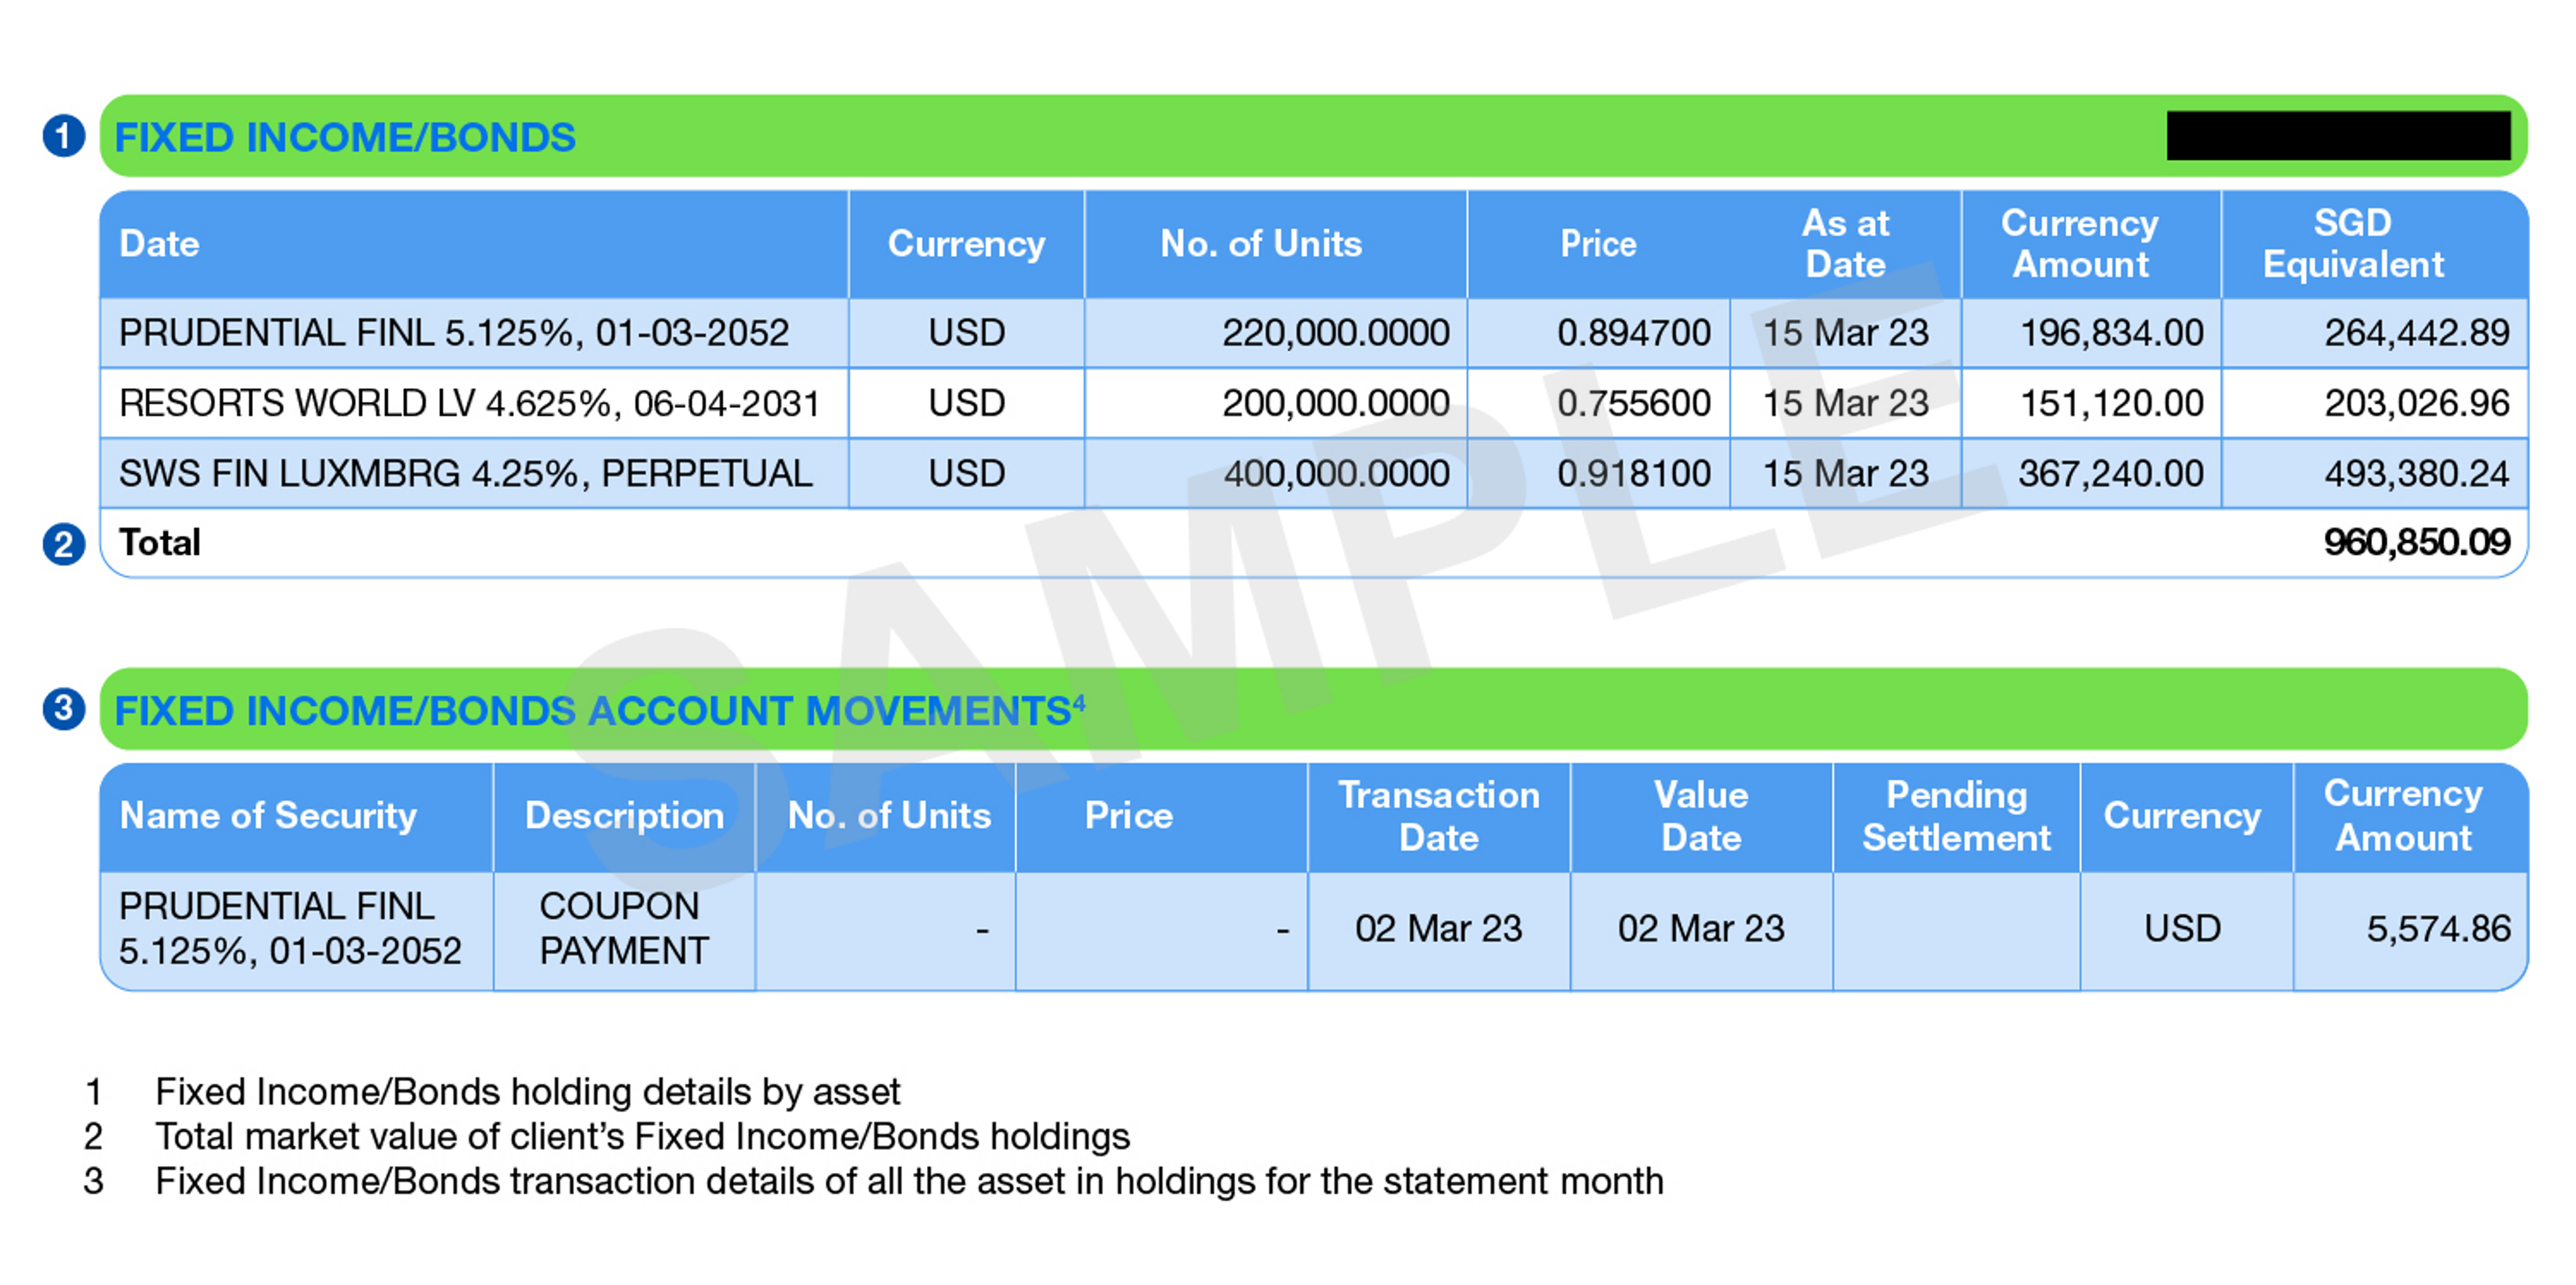Click the Value Date column header
This screenshot has width=2576, height=1285.
click(1701, 816)
